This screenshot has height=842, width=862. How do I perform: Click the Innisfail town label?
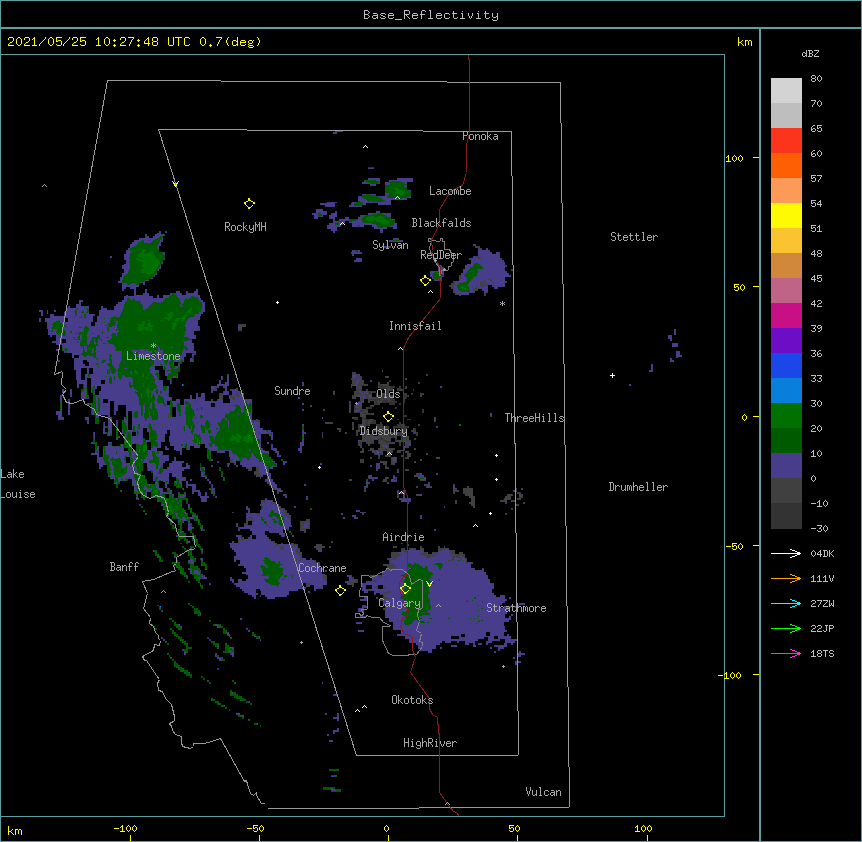click(416, 326)
